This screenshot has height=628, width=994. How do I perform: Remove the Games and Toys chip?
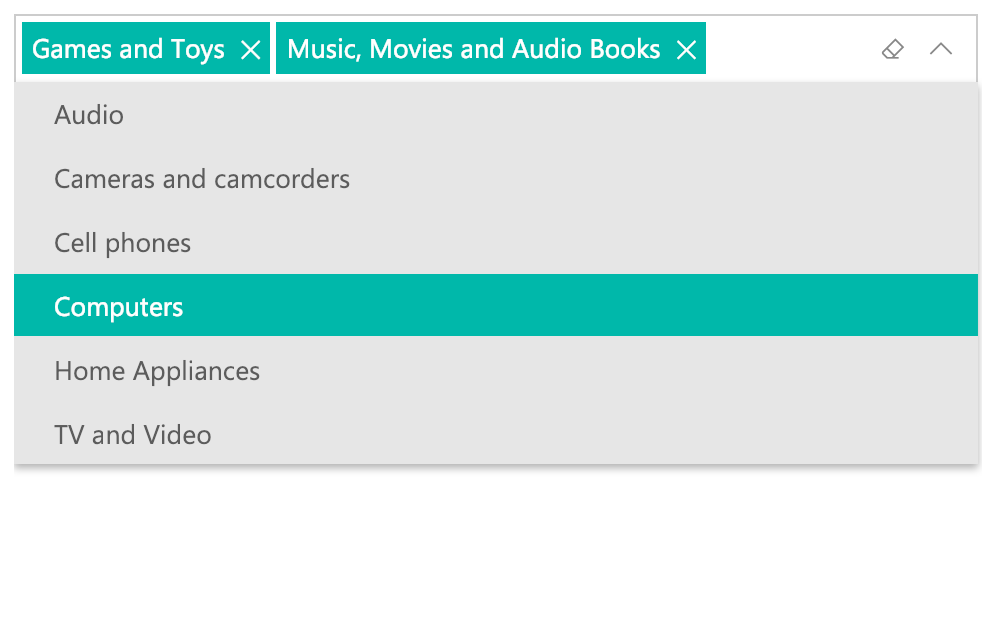[250, 49]
